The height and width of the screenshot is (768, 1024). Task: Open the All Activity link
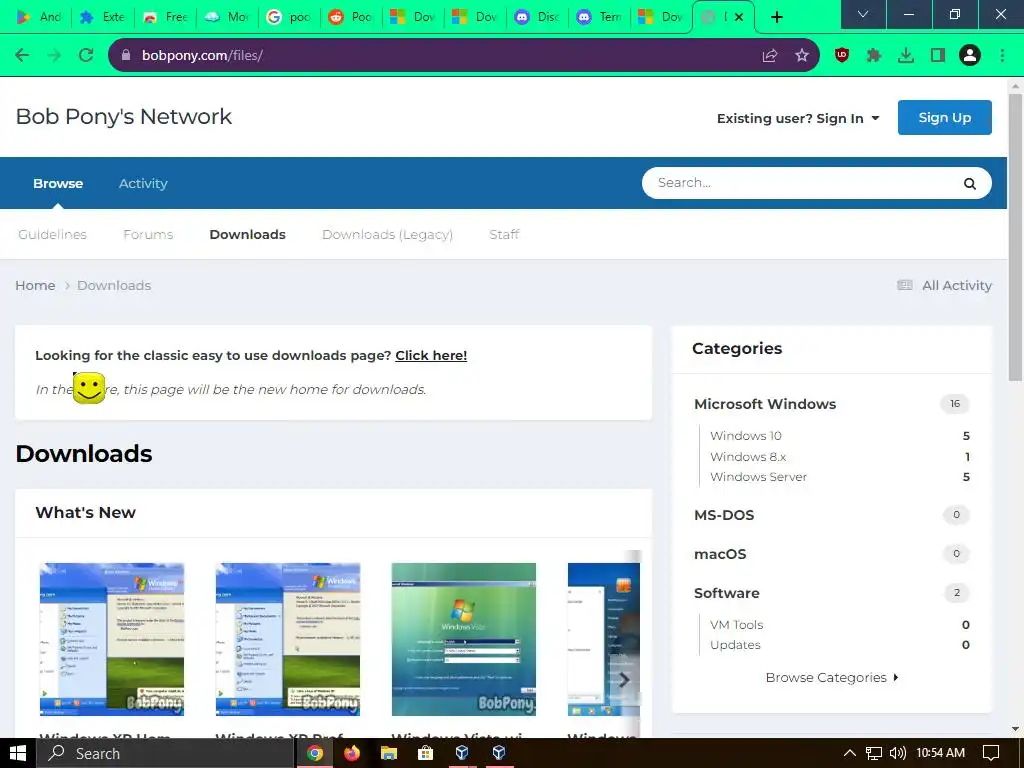(x=957, y=285)
